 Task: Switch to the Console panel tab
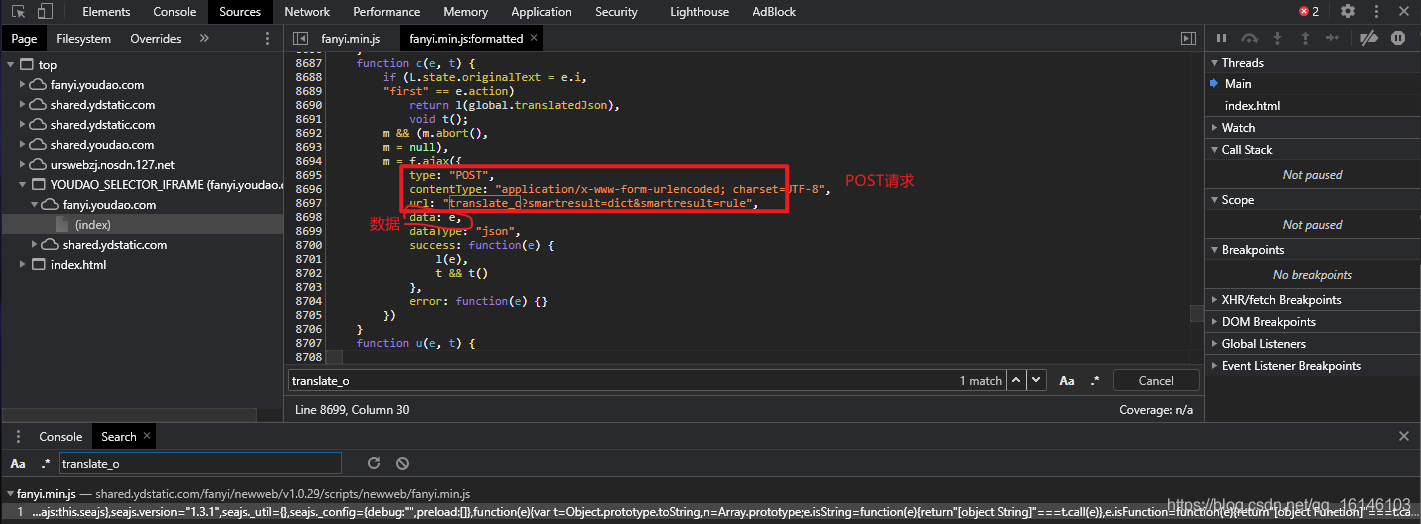[175, 12]
